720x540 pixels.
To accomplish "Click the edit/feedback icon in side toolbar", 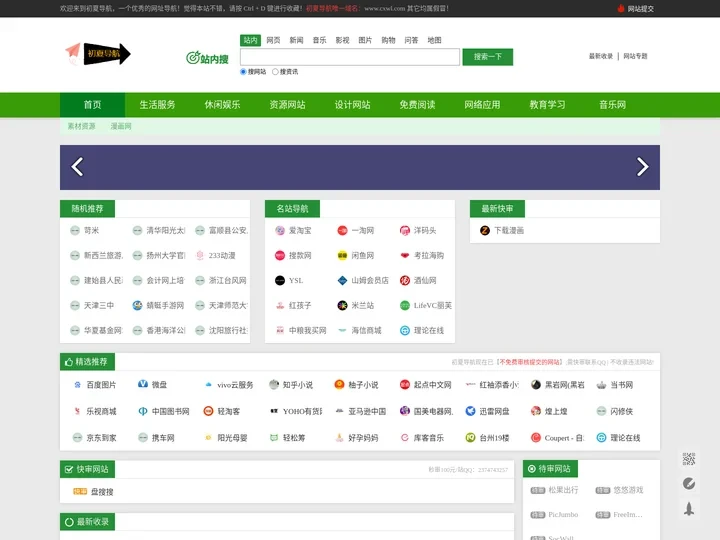I will [689, 484].
